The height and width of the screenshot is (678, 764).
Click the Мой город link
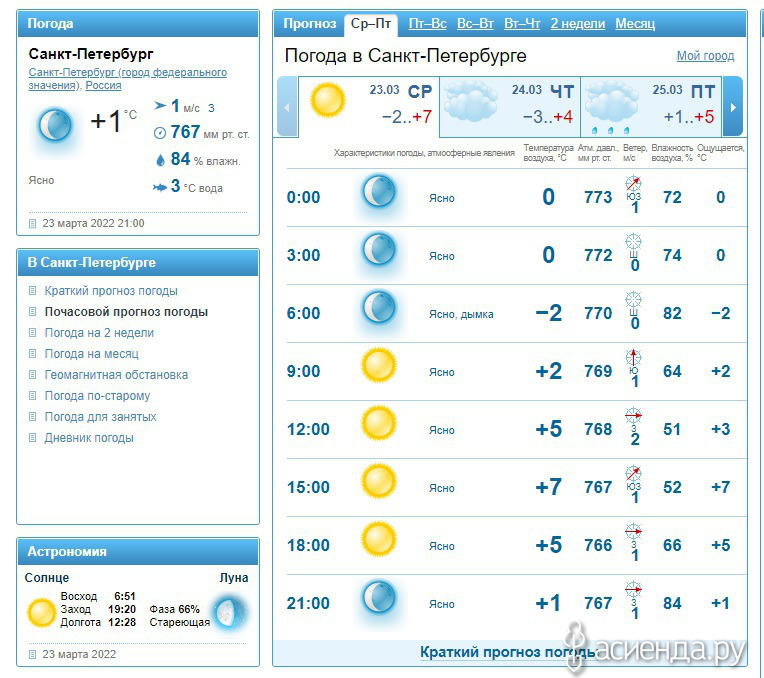point(705,56)
